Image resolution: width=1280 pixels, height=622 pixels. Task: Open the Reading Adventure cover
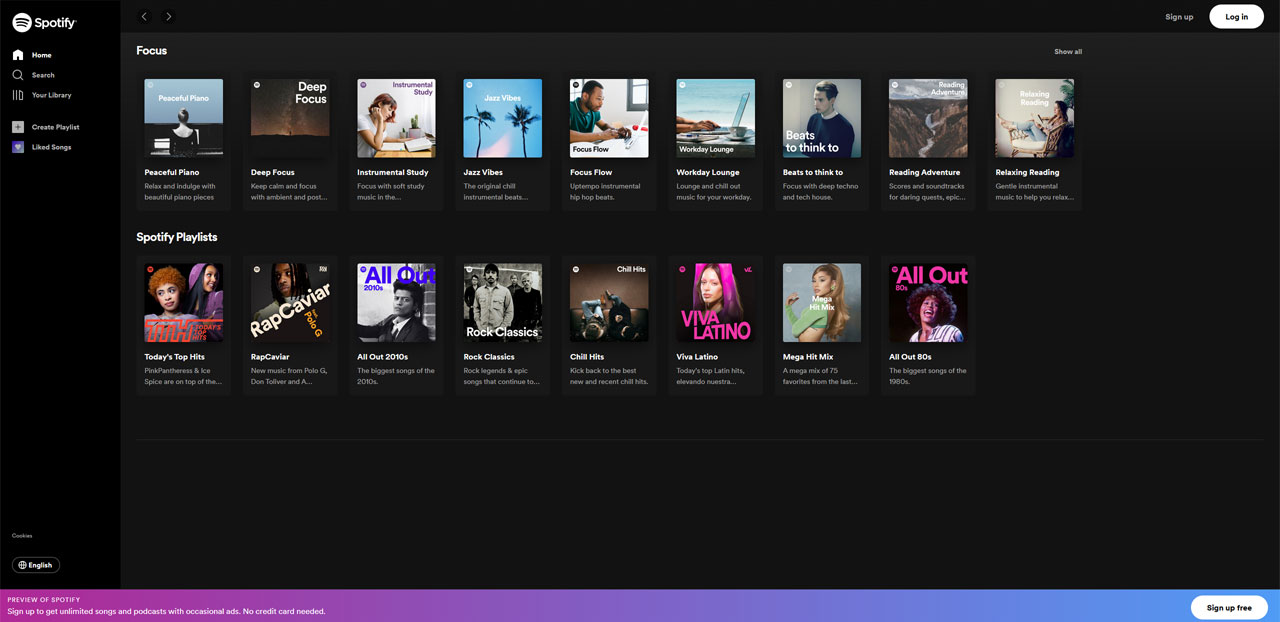pyautogui.click(x=928, y=118)
